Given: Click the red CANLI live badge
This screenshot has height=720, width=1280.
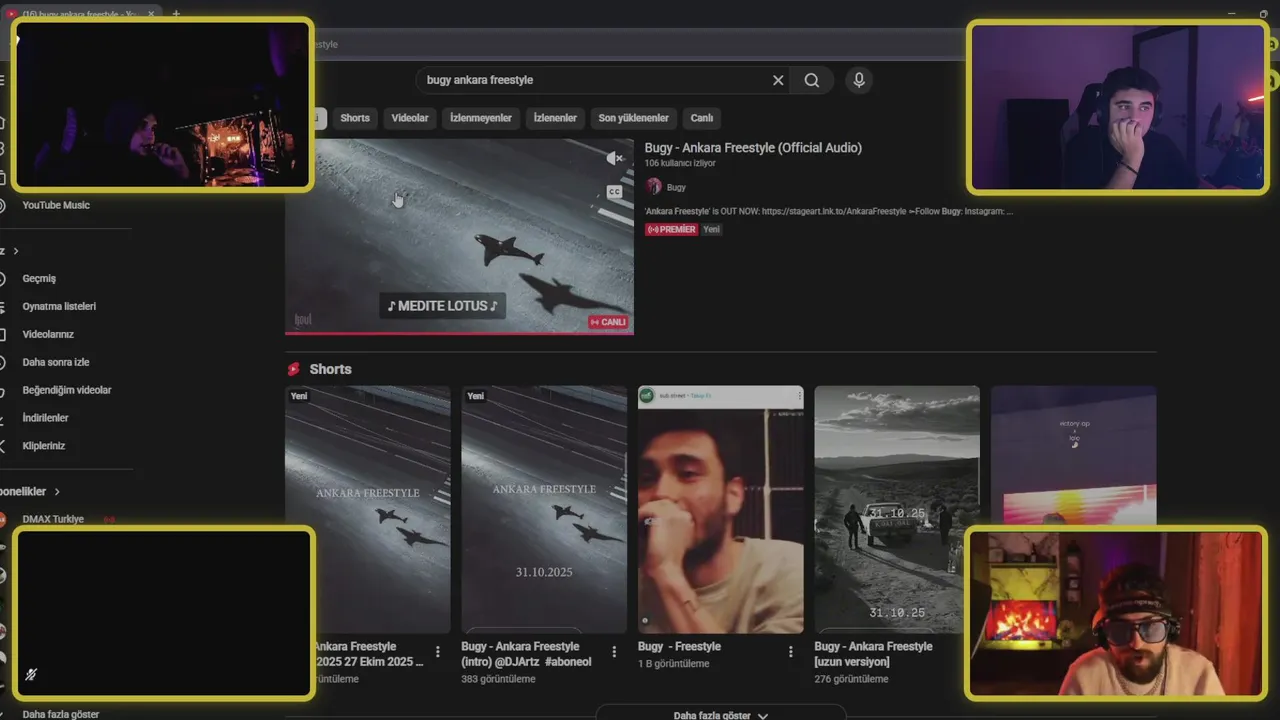Looking at the screenshot, I should click(608, 322).
